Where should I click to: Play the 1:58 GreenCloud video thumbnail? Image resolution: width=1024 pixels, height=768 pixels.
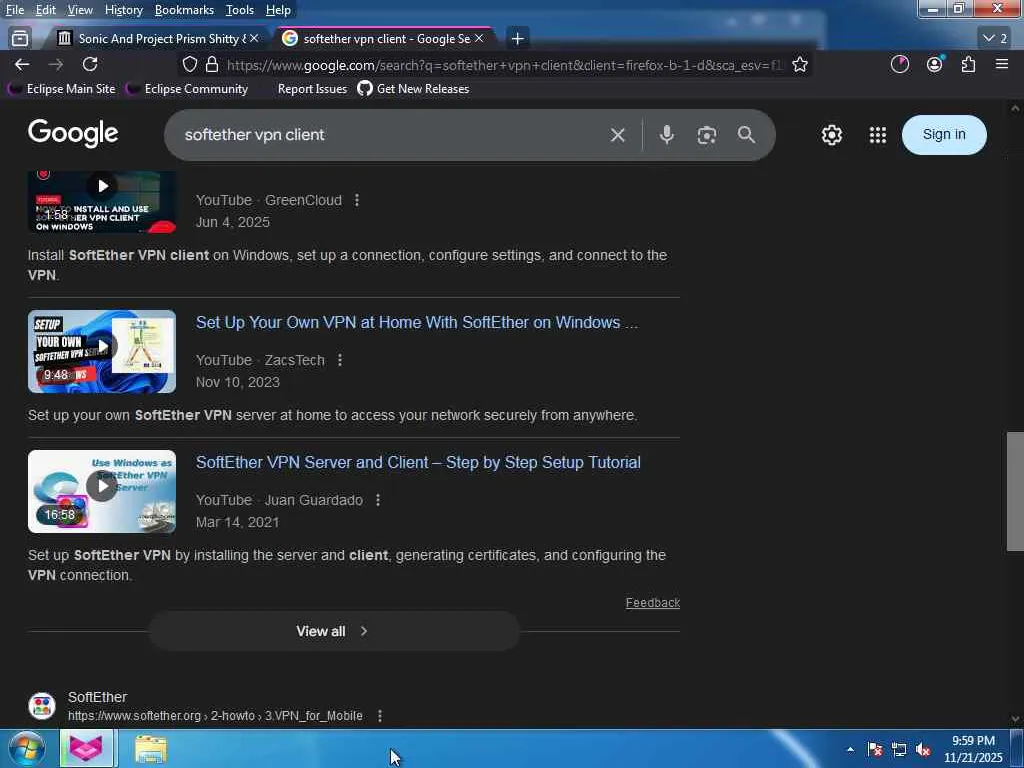click(102, 202)
